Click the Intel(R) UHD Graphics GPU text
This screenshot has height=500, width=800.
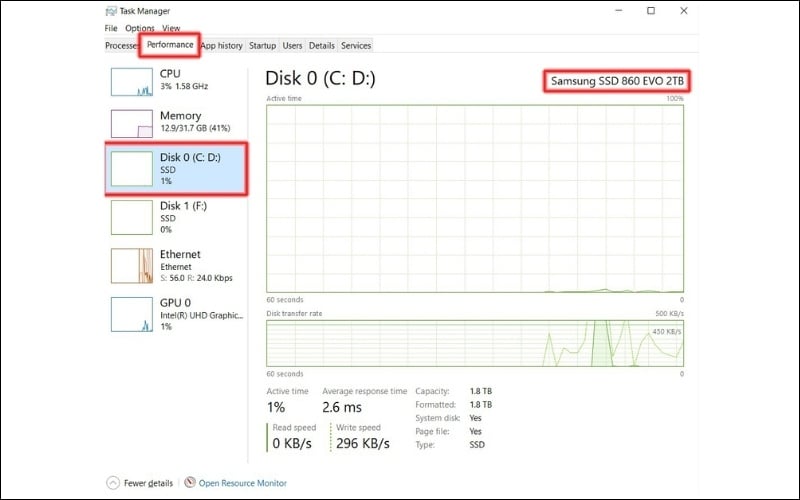point(202,315)
